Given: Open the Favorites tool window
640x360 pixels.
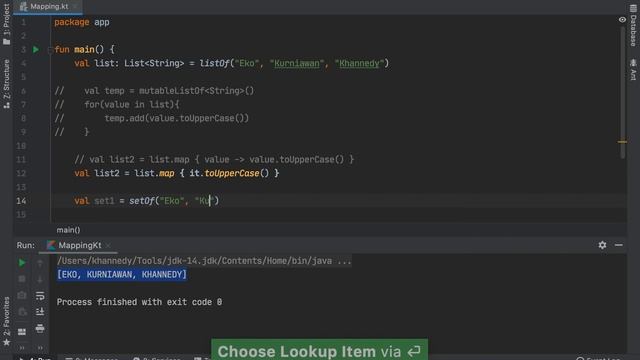Looking at the screenshot, I should click(x=6, y=321).
